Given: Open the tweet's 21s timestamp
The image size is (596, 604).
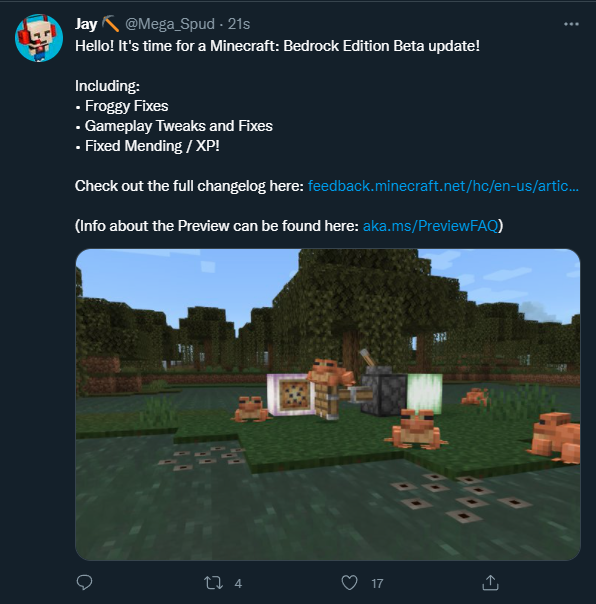Looking at the screenshot, I should (239, 24).
